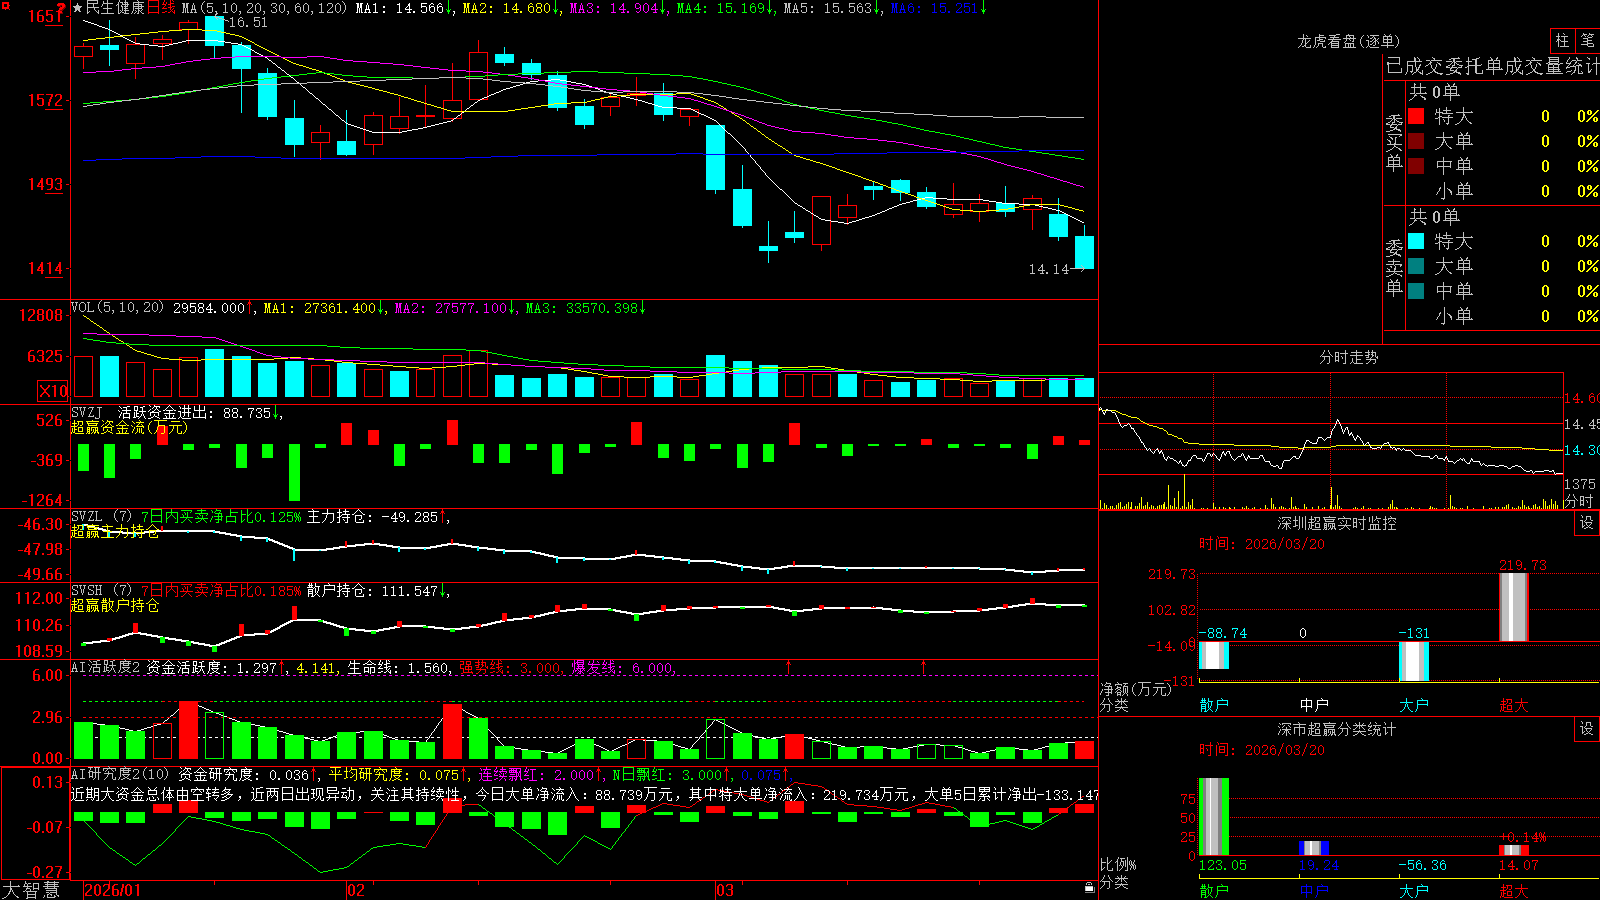Click the MA5: 15.563 value
Viewport: 1600px width, 900px height.
[831, 8]
